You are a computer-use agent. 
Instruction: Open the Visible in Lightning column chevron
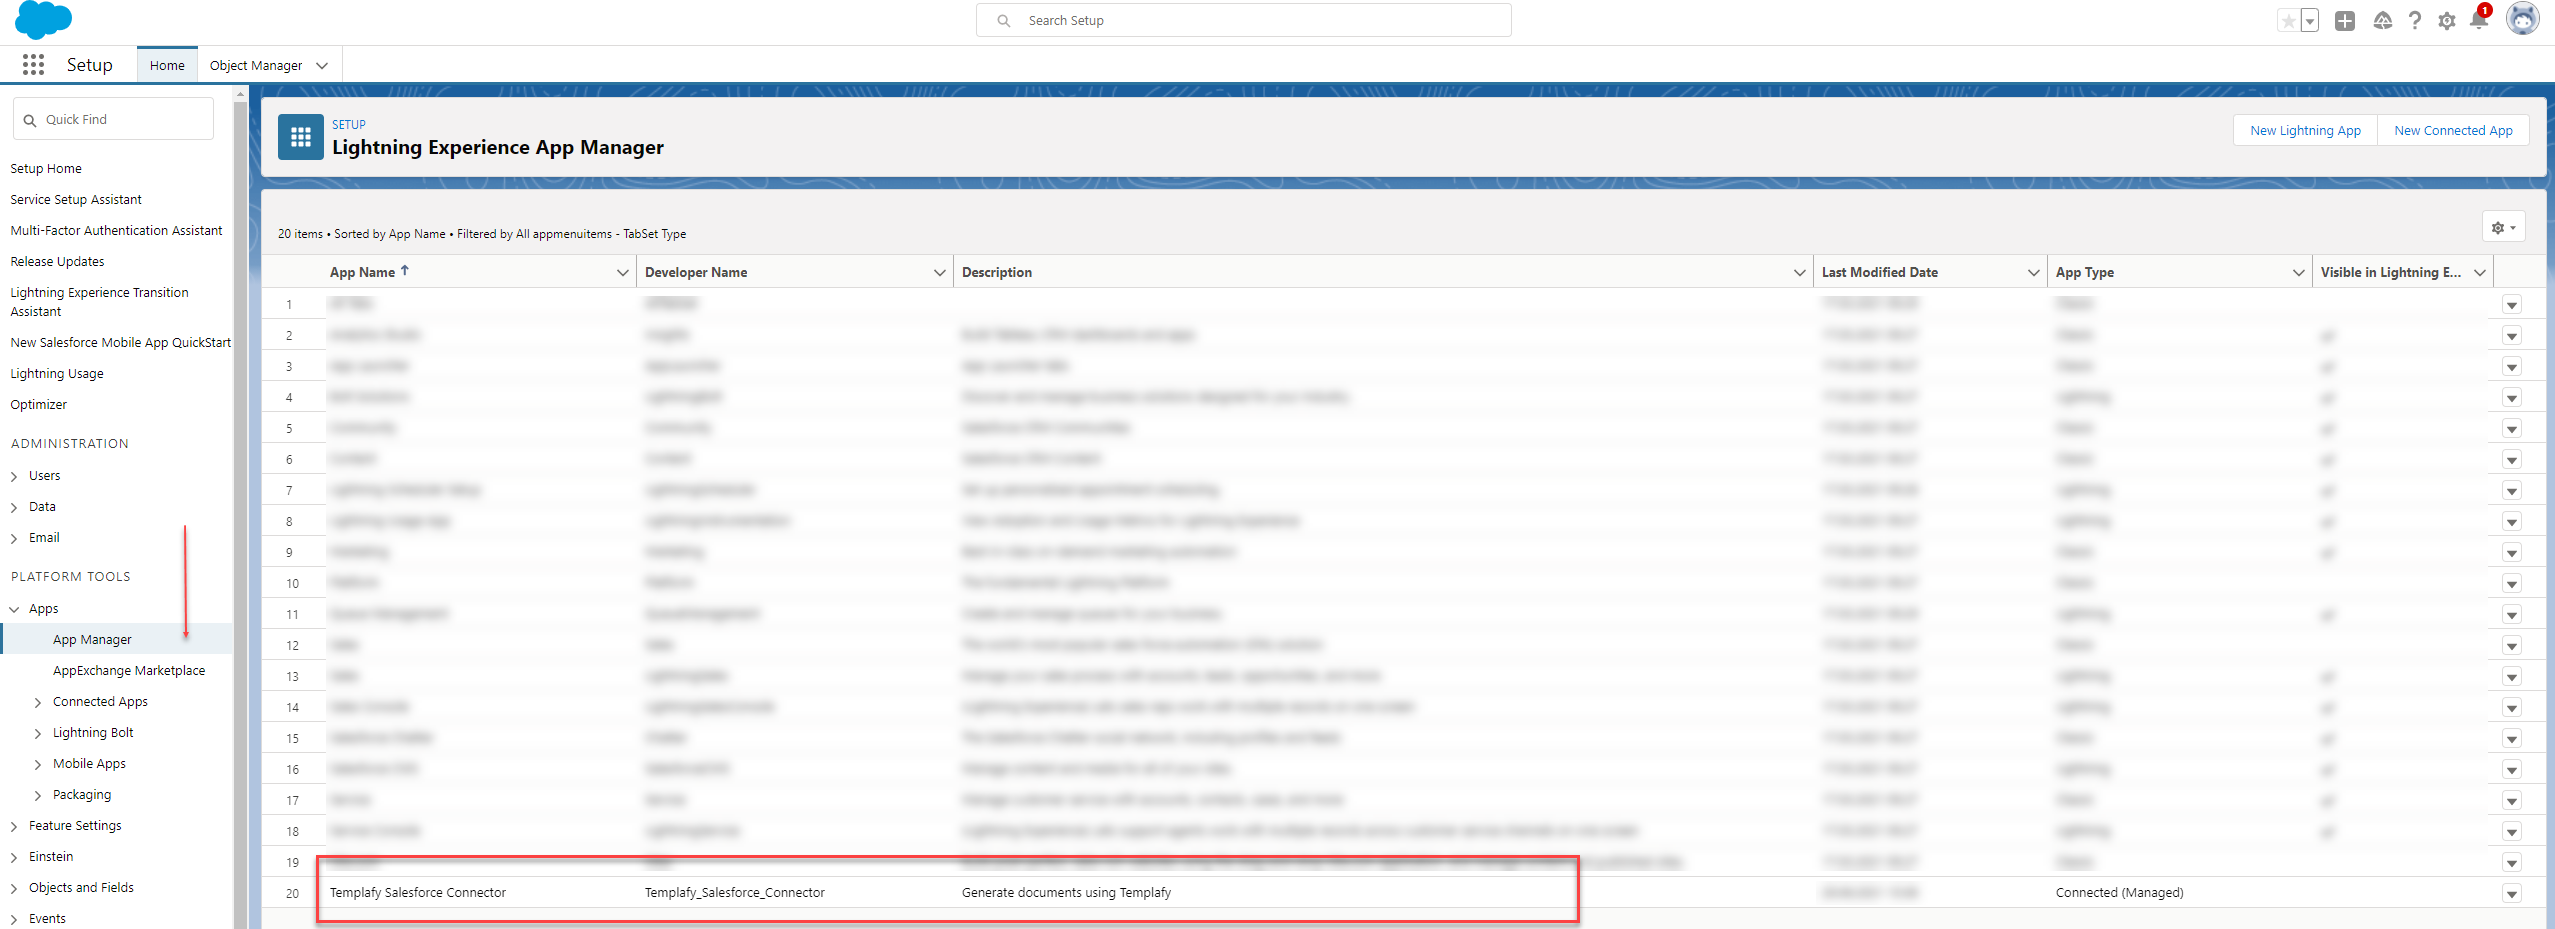(x=2479, y=273)
